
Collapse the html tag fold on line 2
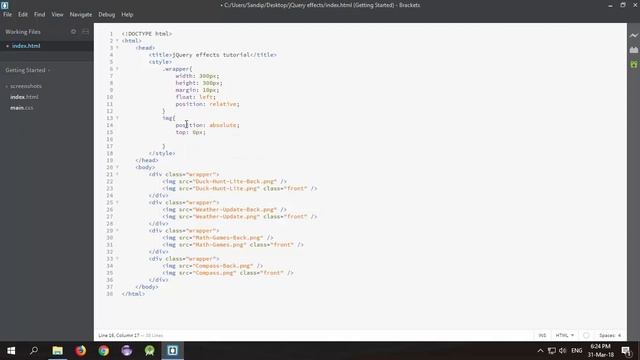[117, 41]
